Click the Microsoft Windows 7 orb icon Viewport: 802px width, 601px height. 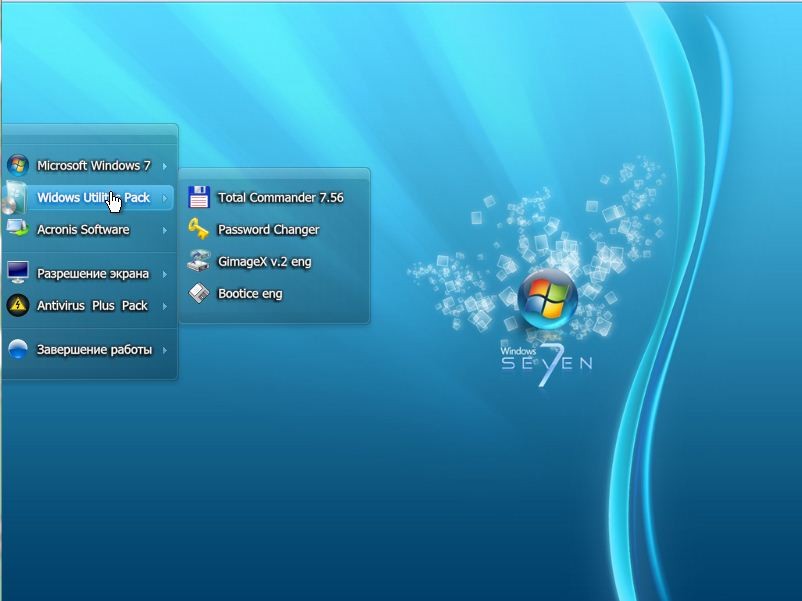coord(18,165)
